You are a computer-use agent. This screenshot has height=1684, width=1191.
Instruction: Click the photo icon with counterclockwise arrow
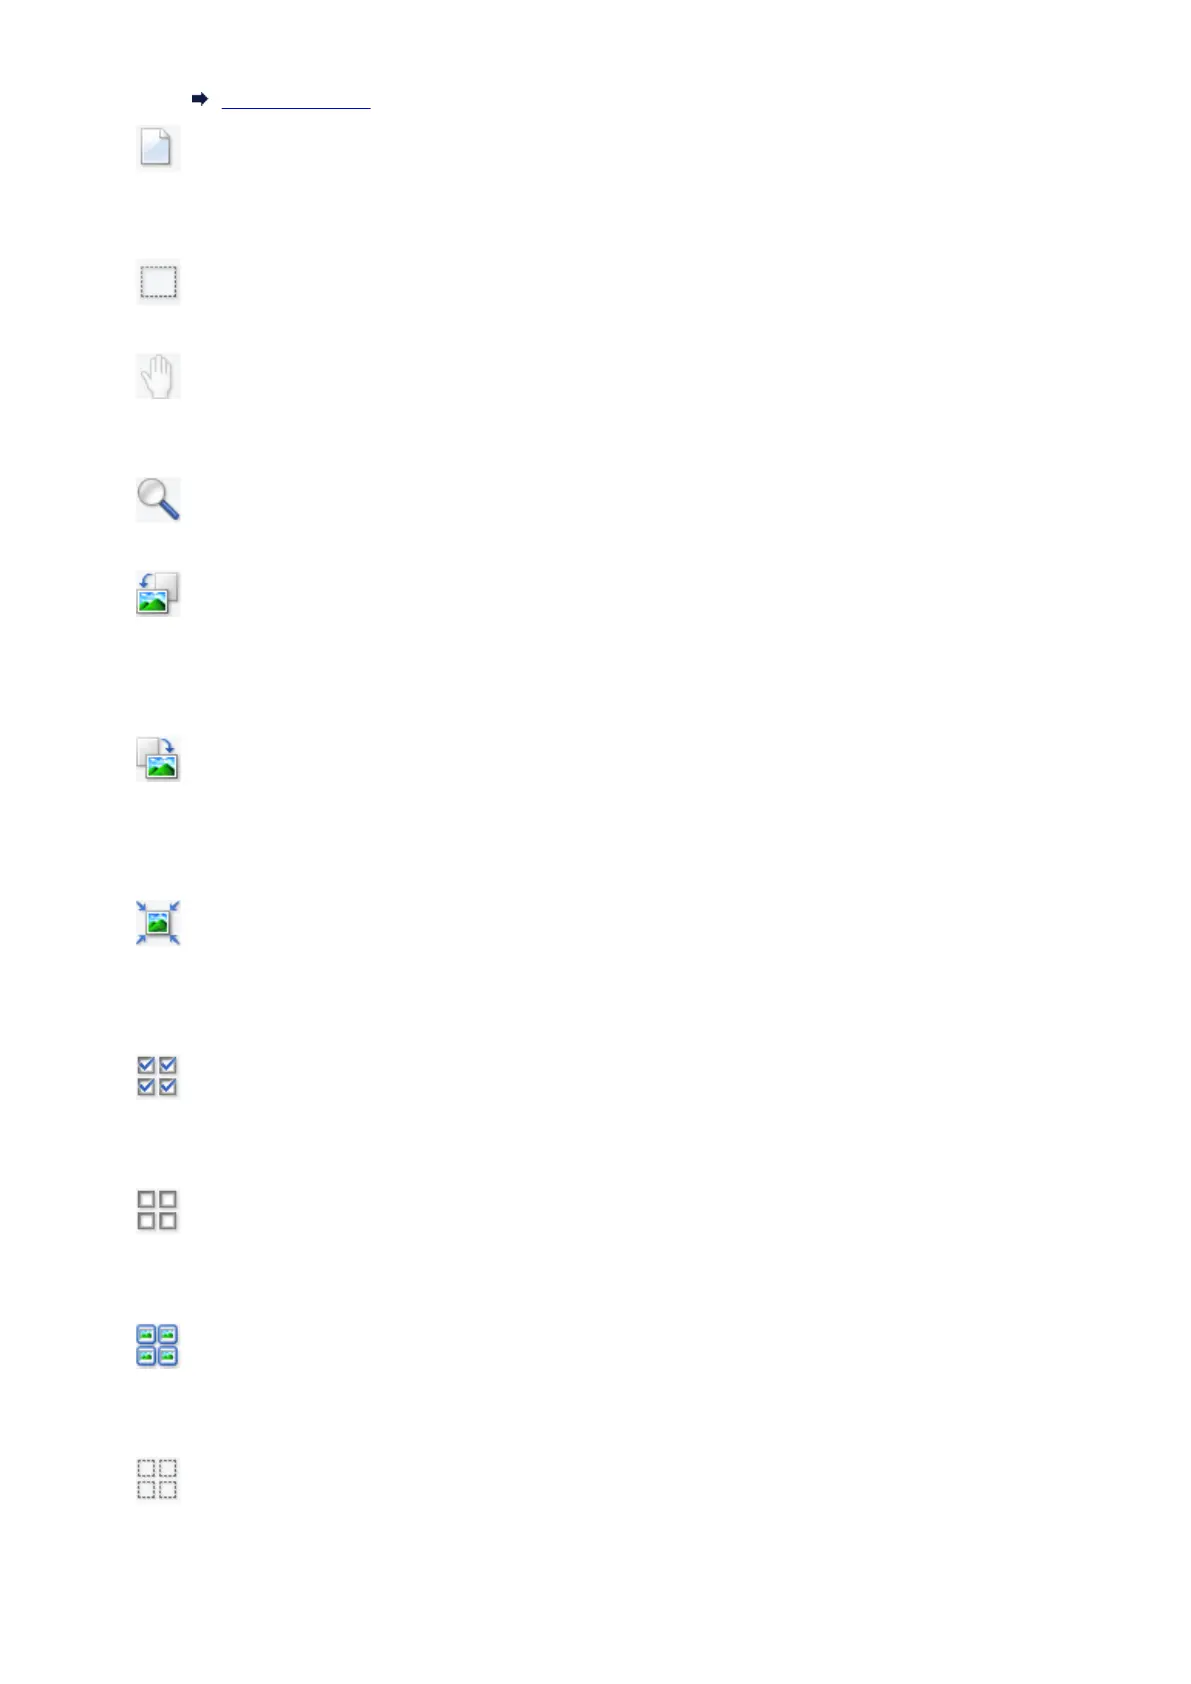[x=158, y=593]
